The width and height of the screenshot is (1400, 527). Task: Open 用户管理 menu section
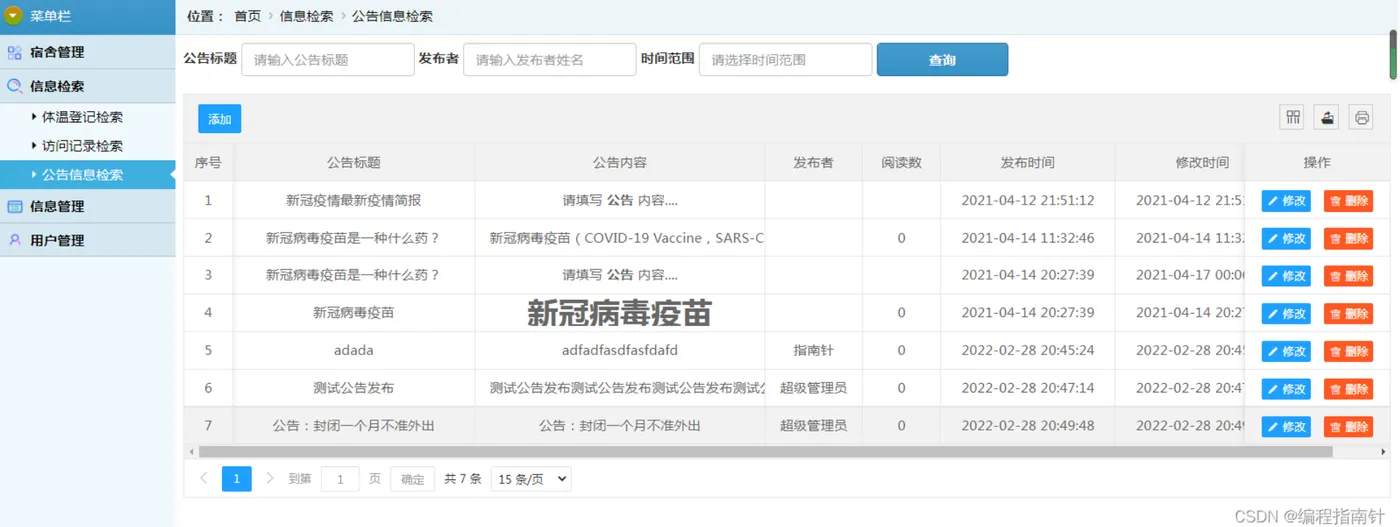[x=88, y=240]
